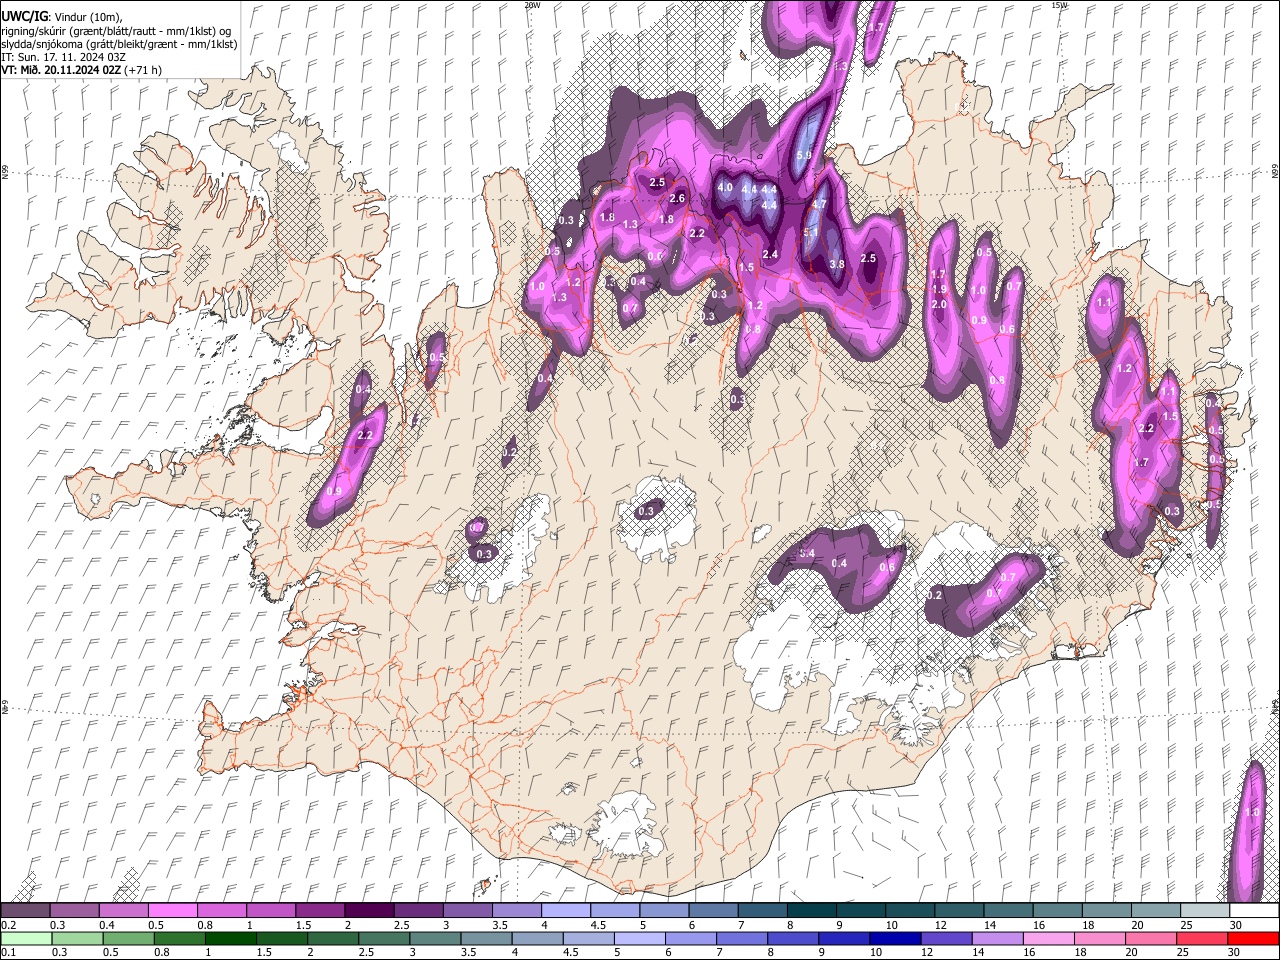The width and height of the screenshot is (1280, 960).
Task: Click the '0.1' label in the bottom legend row
Action: (x=8, y=953)
